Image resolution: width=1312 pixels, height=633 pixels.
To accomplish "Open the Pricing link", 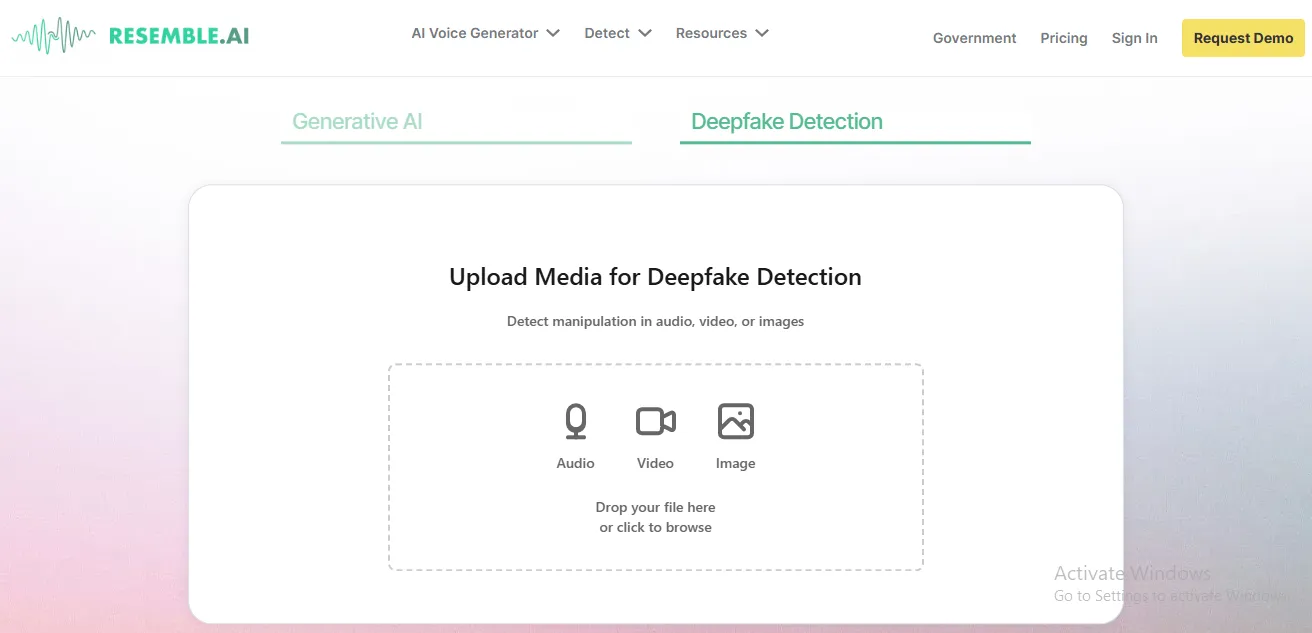I will (x=1064, y=38).
